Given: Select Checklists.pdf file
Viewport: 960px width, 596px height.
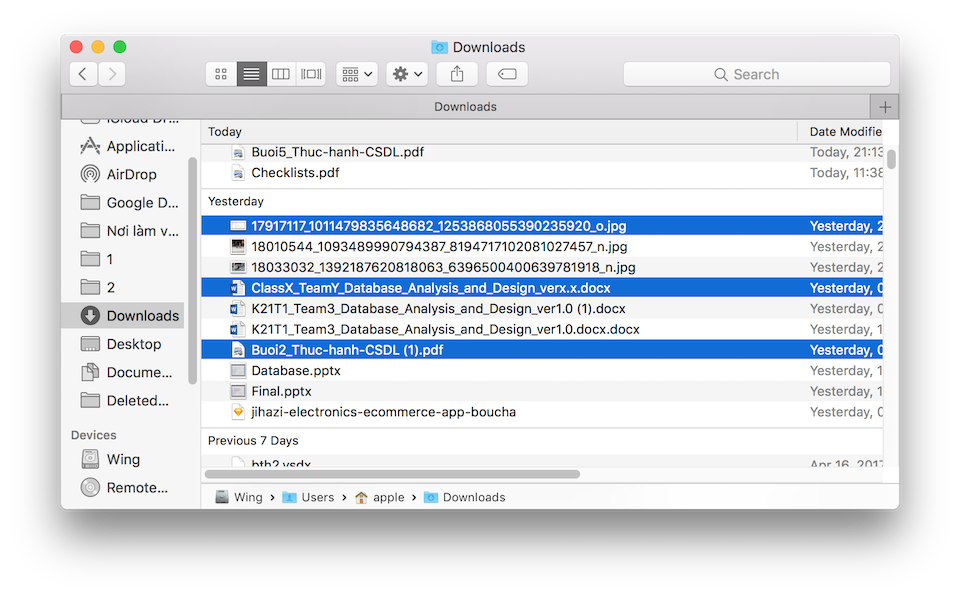Looking at the screenshot, I should [542, 173].
